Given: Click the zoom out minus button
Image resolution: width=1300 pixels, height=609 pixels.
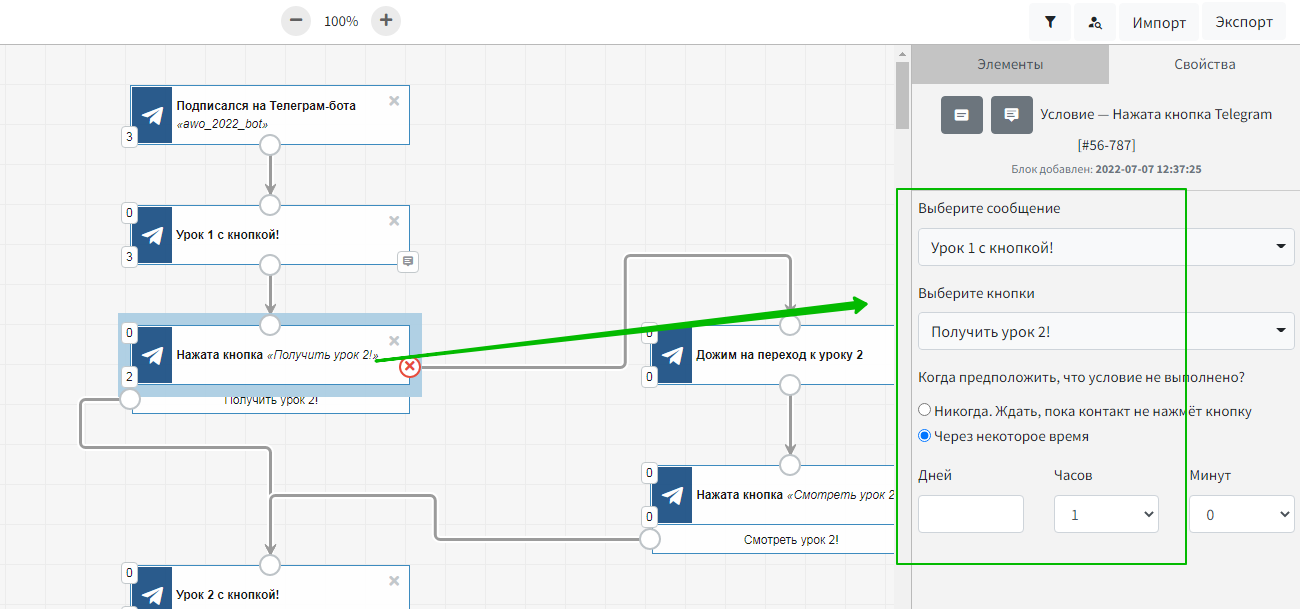Looking at the screenshot, I should click(x=296, y=21).
